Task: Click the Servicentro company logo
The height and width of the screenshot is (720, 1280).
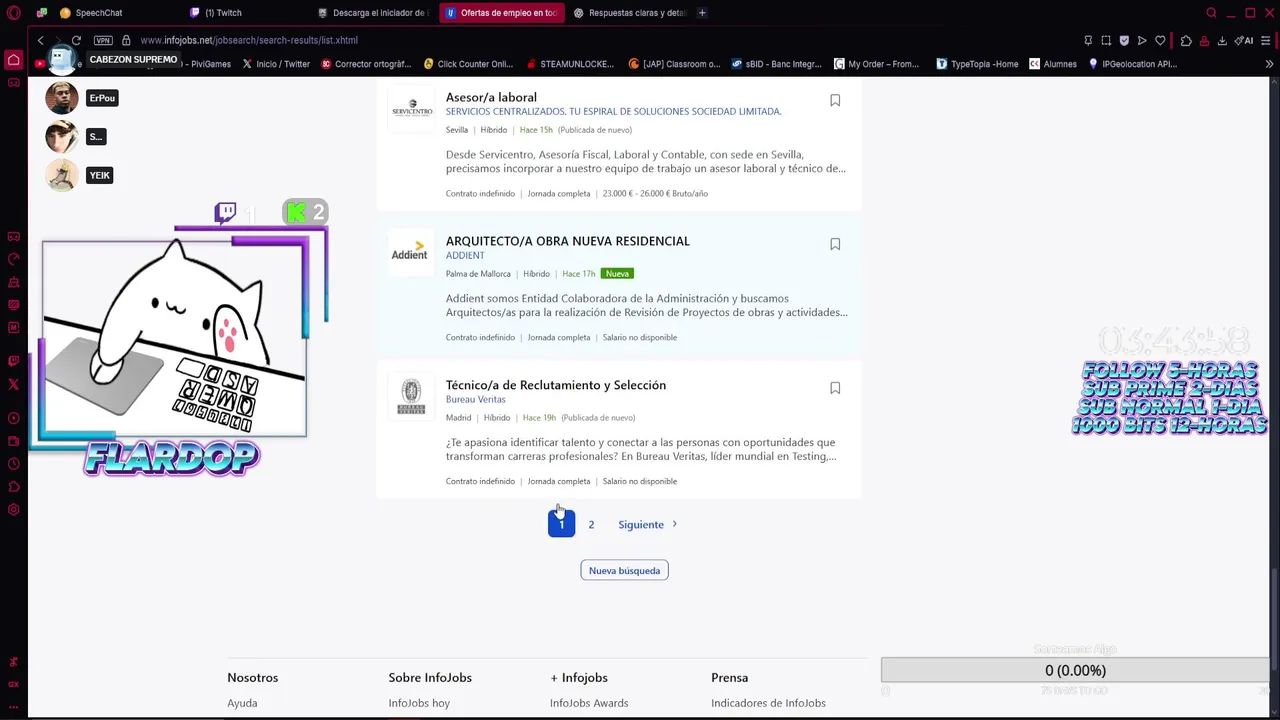Action: coord(412,108)
